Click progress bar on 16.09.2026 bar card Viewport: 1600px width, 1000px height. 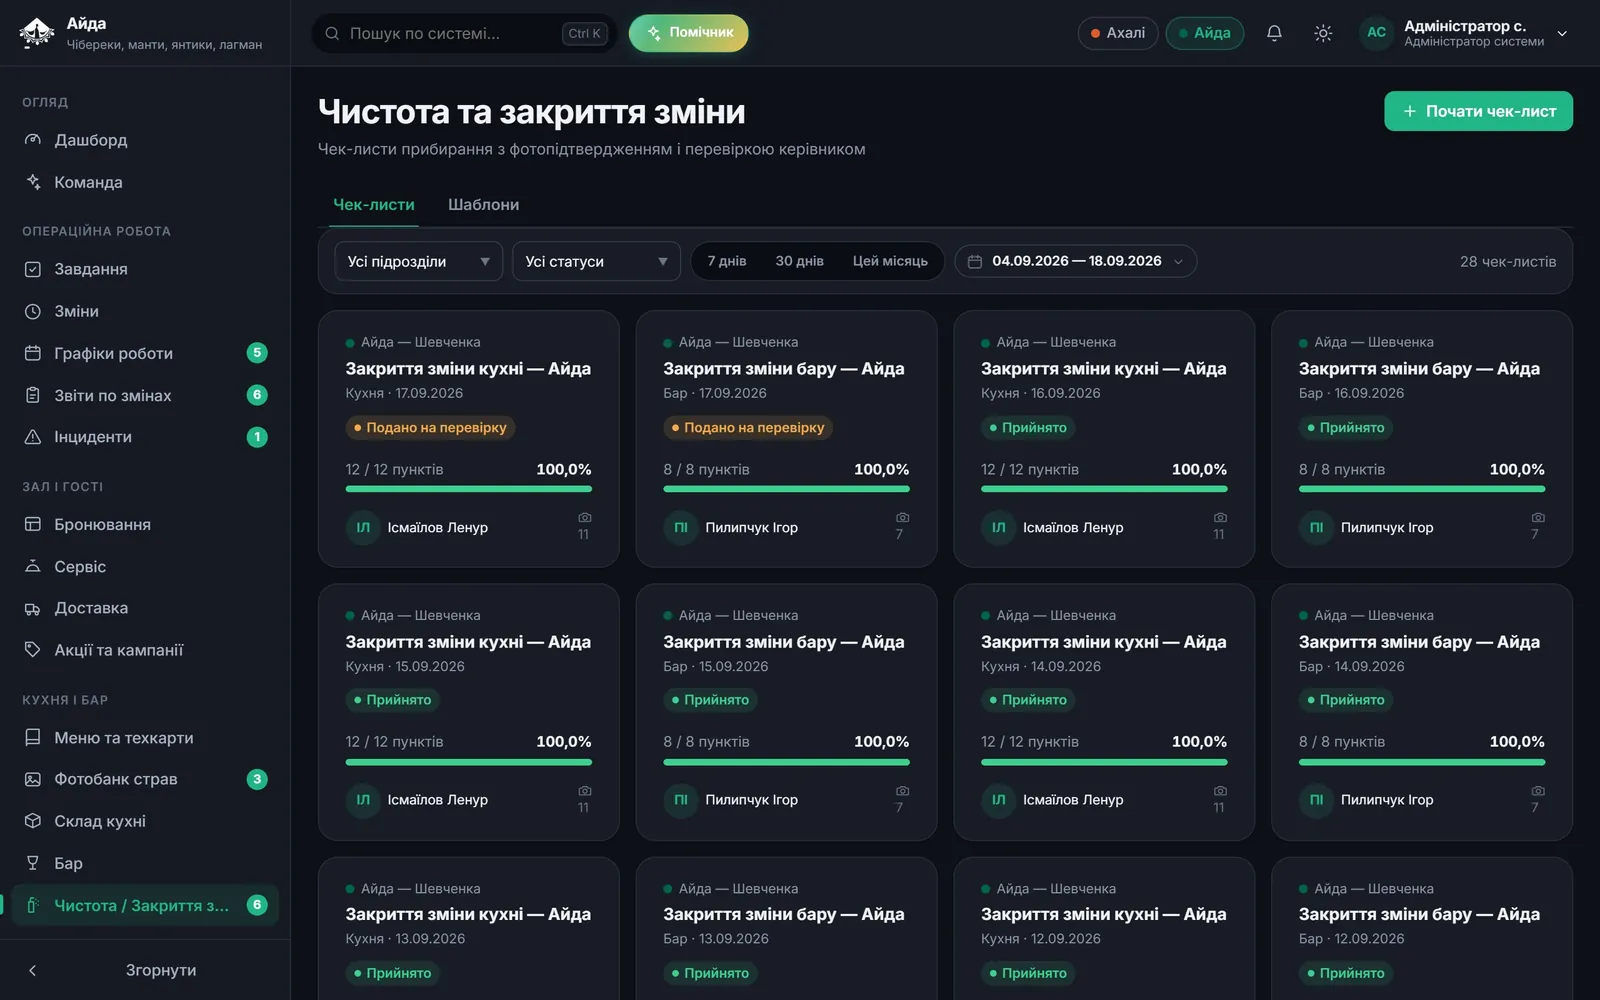(1422, 489)
